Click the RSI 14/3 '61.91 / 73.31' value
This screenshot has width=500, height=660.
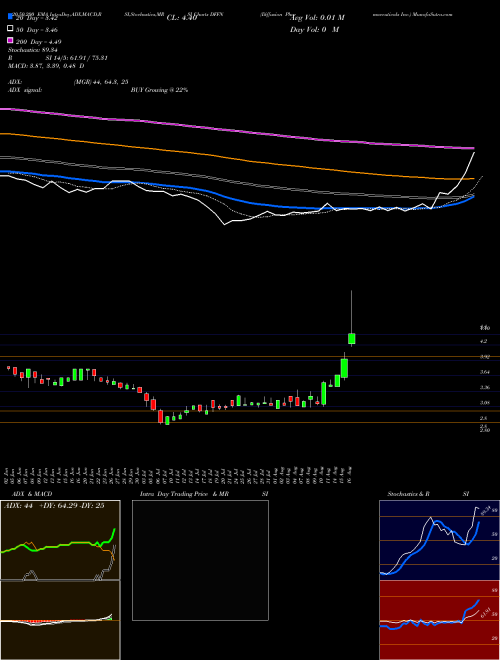tap(88, 58)
